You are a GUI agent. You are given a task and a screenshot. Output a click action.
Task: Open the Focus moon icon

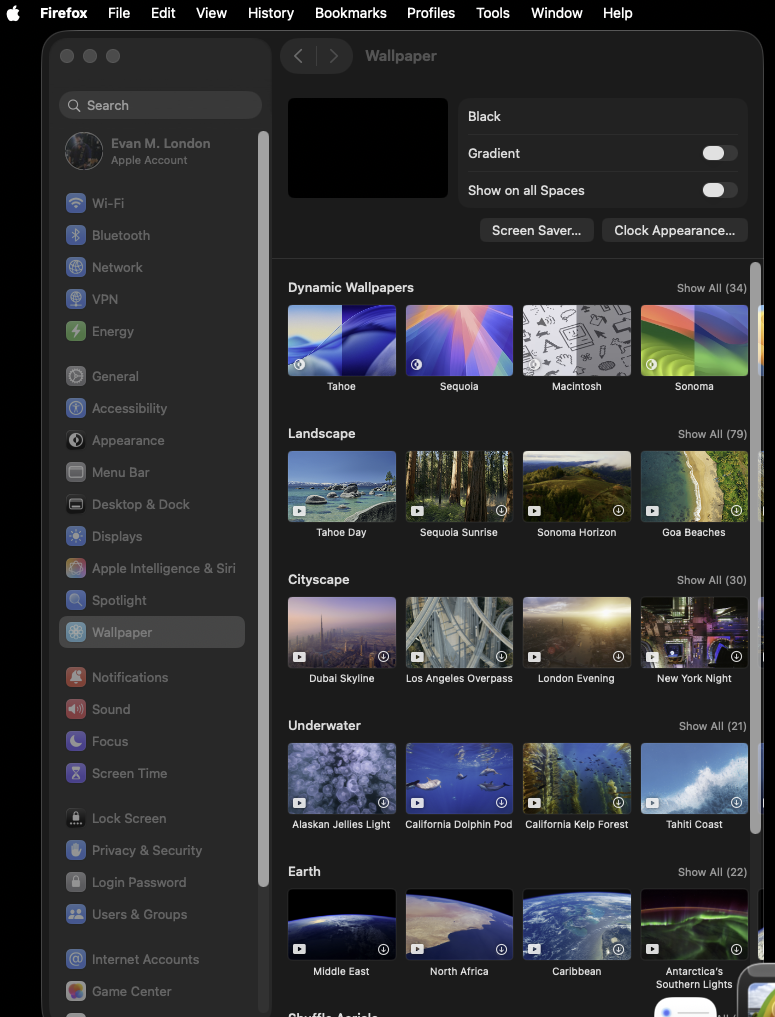pos(76,741)
